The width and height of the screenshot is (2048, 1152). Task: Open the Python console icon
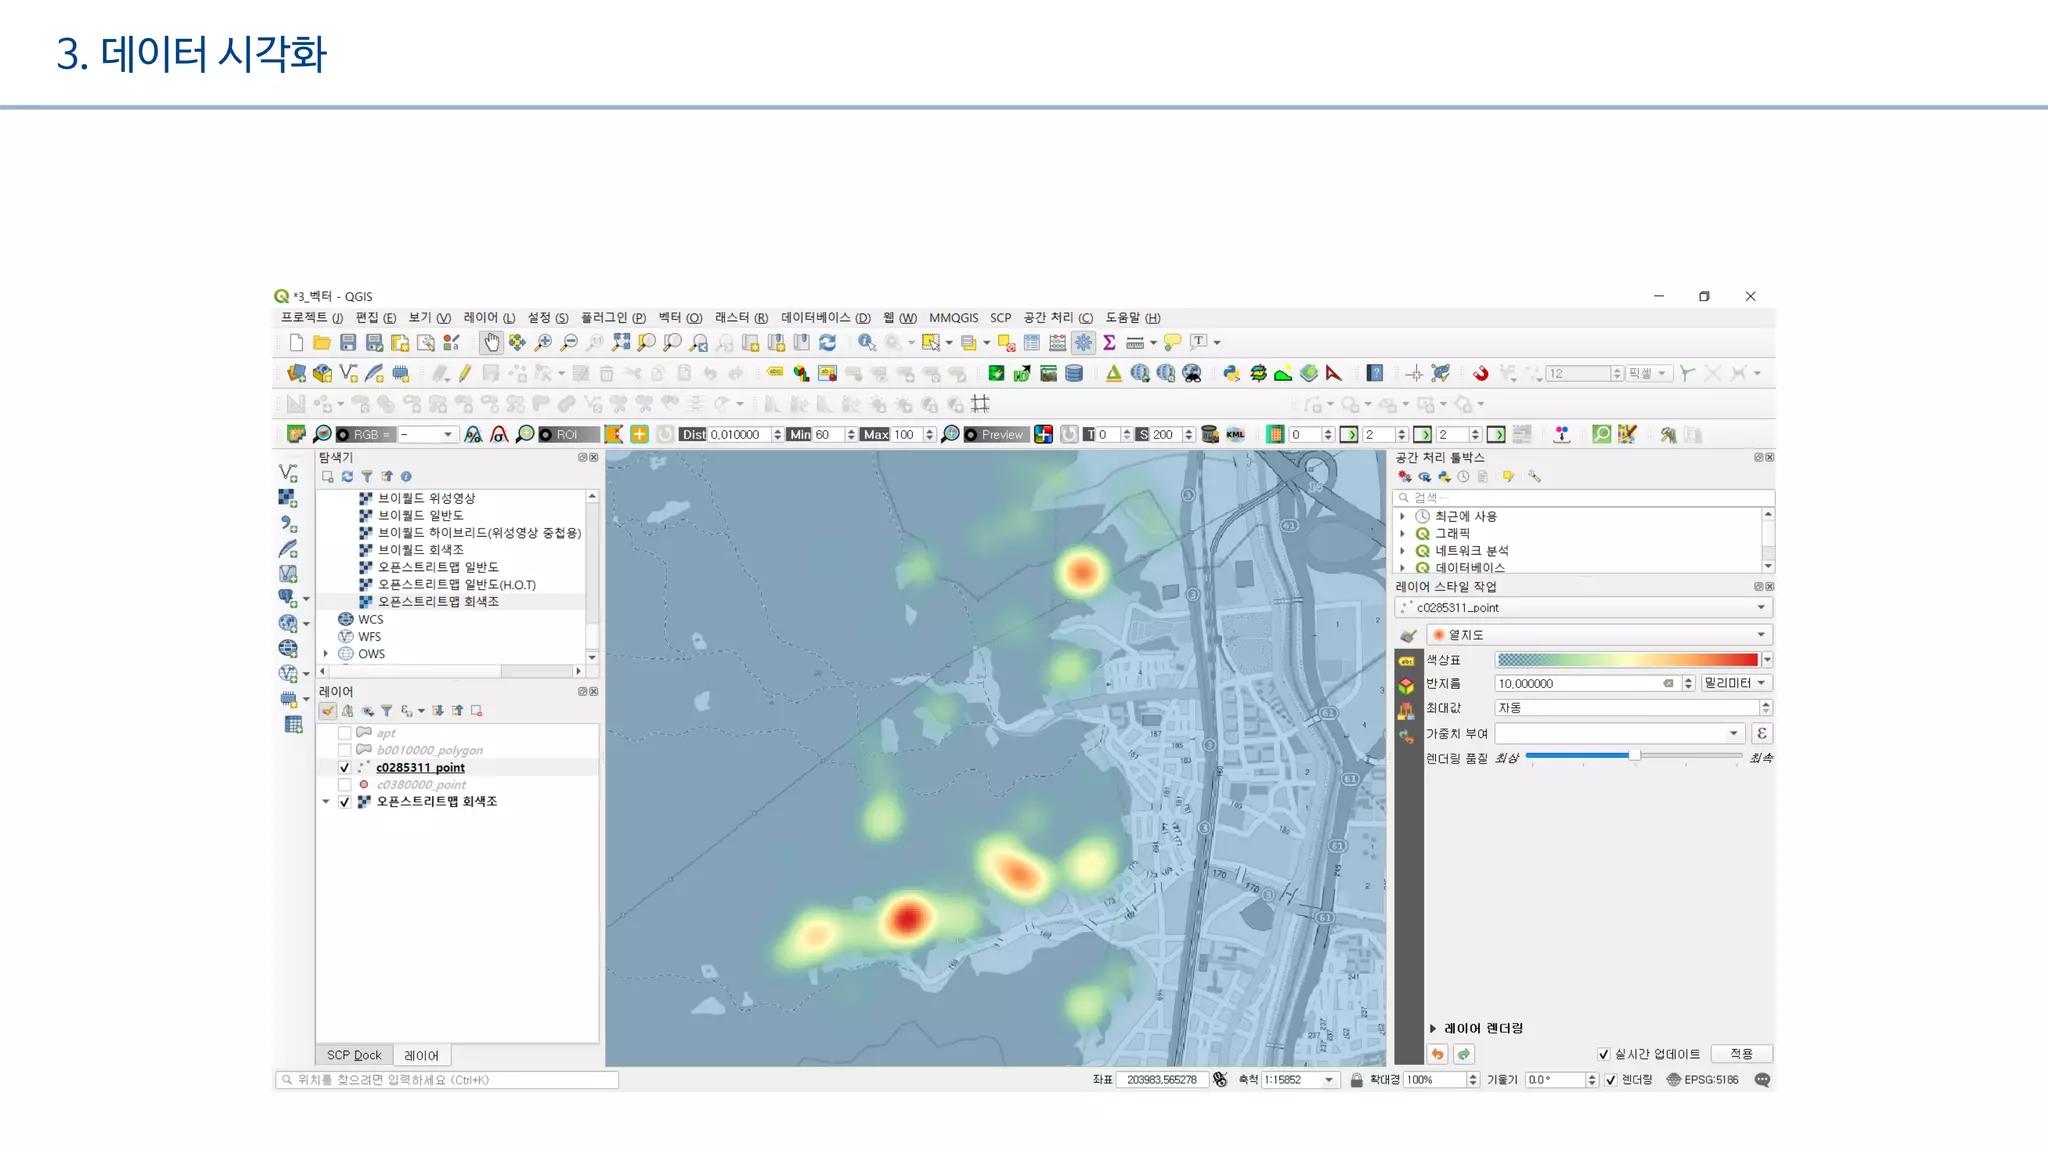(x=1231, y=374)
